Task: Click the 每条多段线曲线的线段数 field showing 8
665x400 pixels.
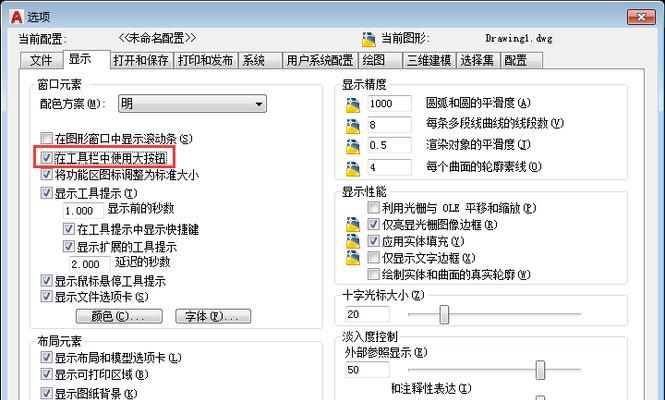Action: (x=389, y=125)
